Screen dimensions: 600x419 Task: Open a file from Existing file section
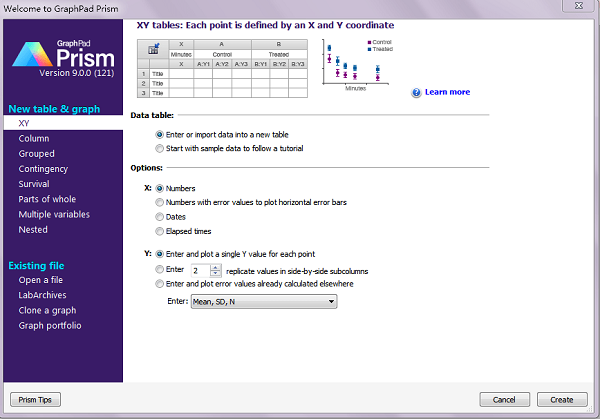pos(41,280)
